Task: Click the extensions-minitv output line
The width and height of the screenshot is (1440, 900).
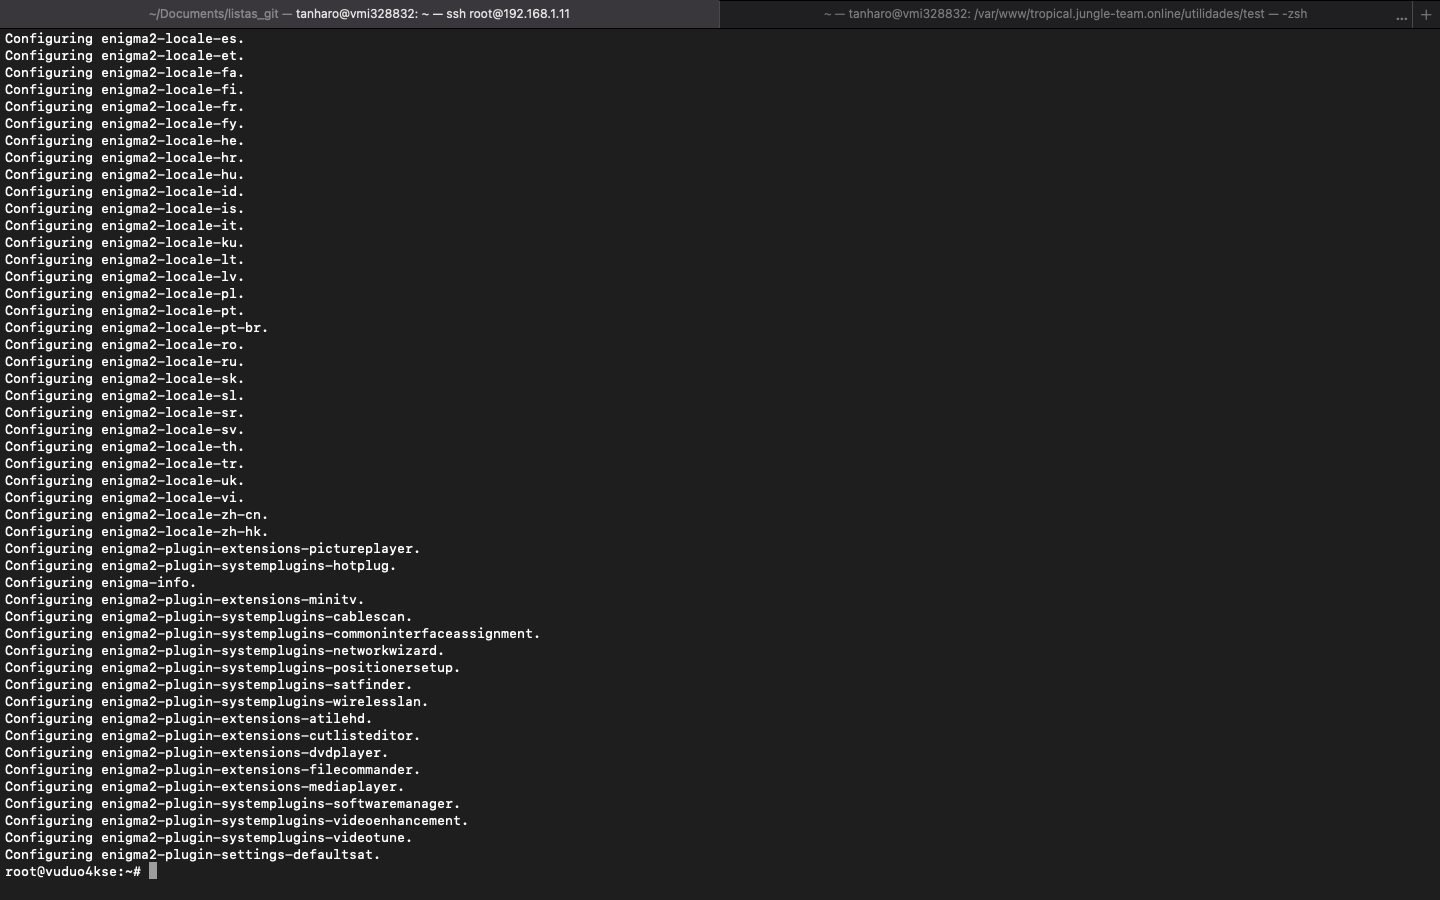Action: click(x=185, y=600)
